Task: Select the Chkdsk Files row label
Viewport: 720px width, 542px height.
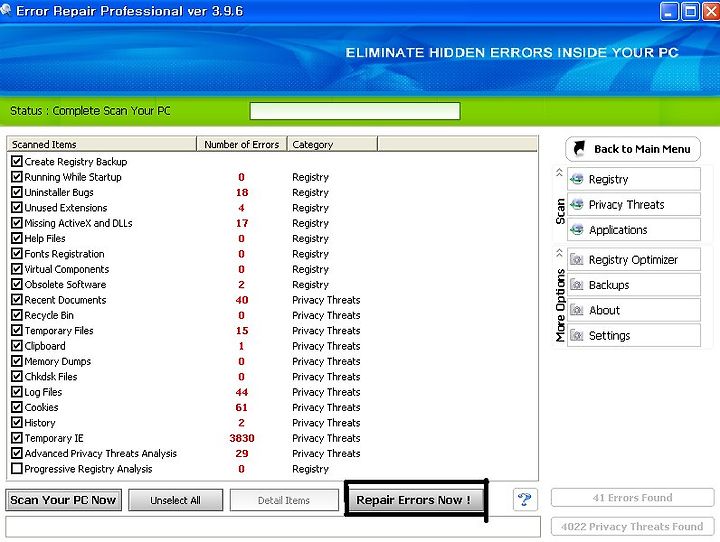Action: pyautogui.click(x=51, y=377)
